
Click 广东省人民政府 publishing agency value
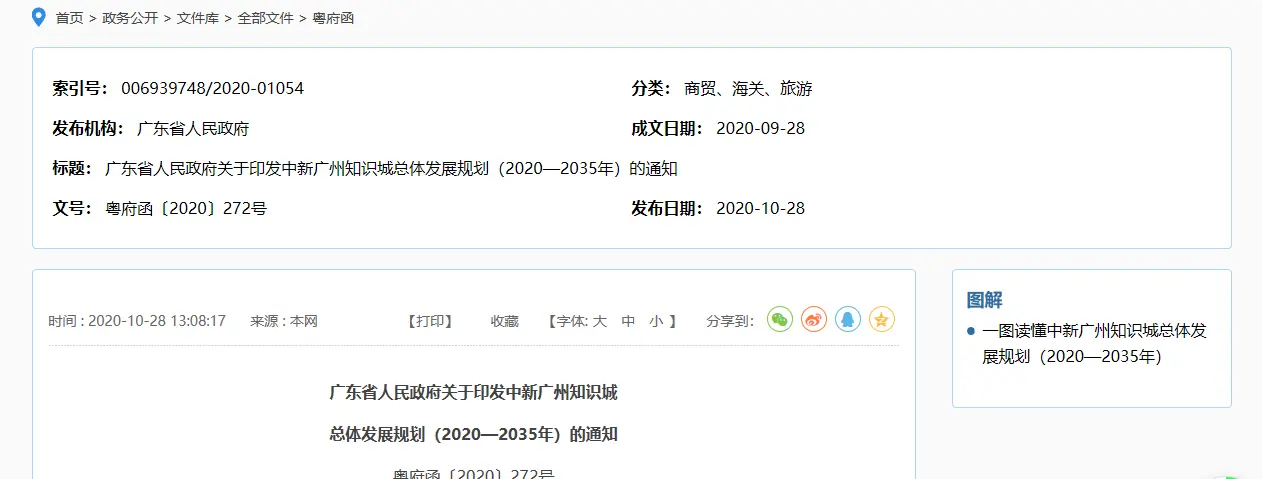pos(192,128)
